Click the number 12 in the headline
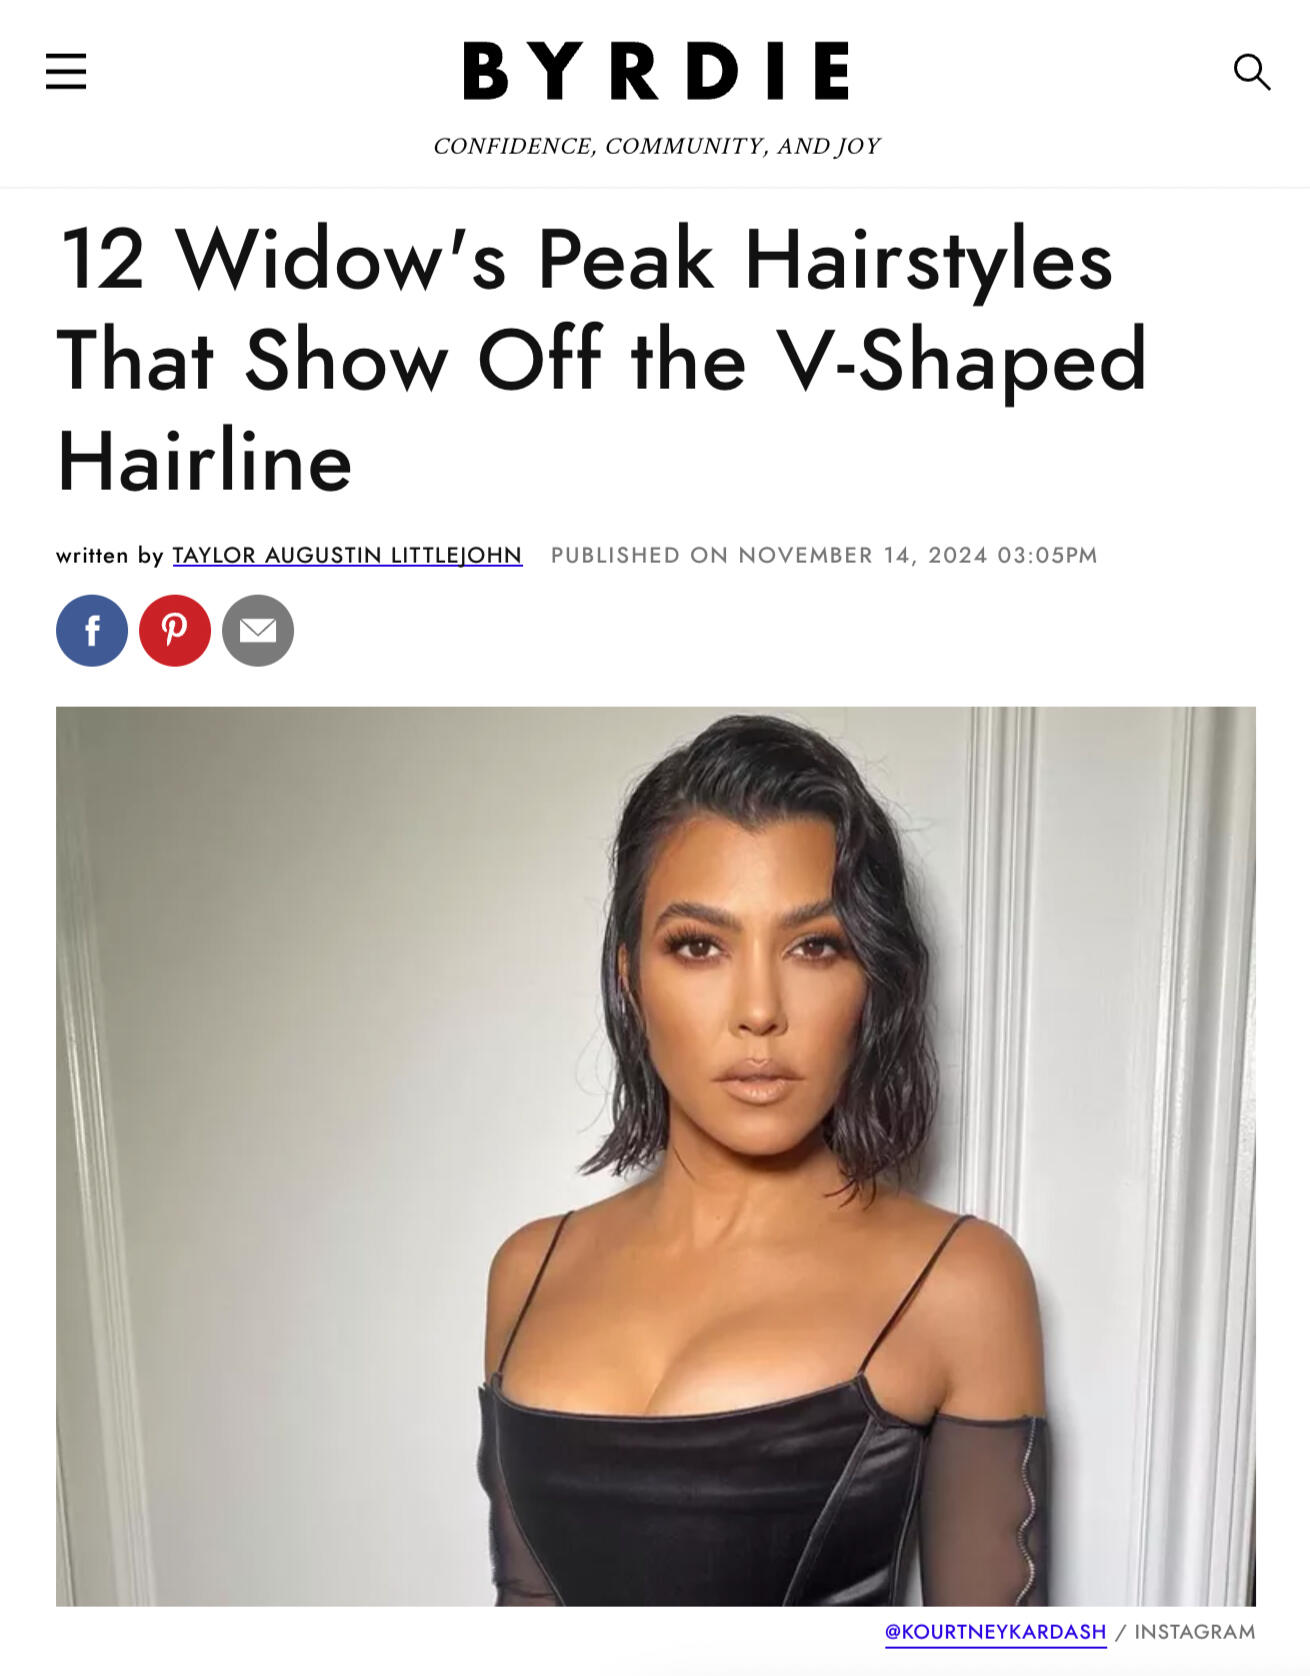The height and width of the screenshot is (1676, 1310). (x=103, y=258)
